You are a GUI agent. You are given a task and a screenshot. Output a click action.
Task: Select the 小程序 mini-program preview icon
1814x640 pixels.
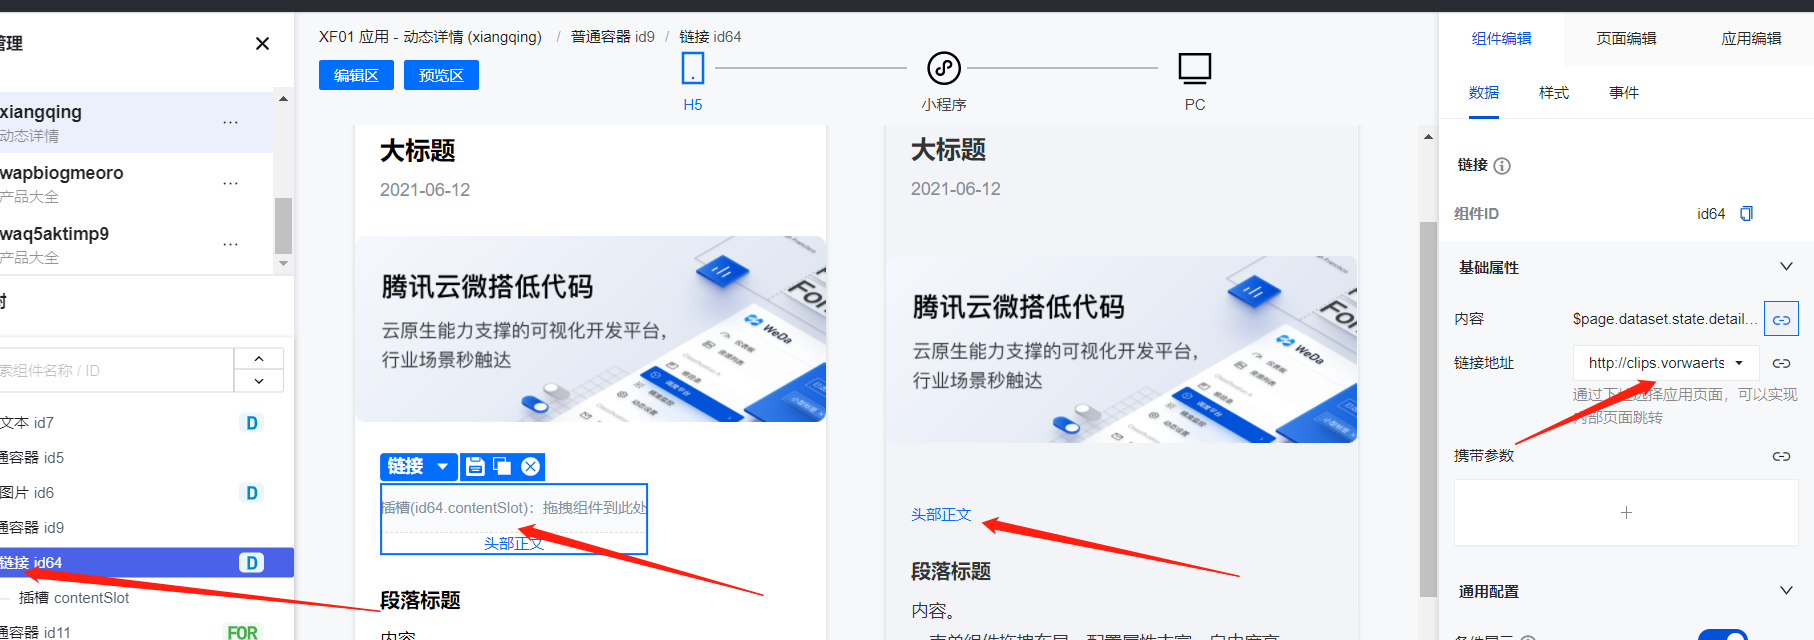click(x=944, y=68)
